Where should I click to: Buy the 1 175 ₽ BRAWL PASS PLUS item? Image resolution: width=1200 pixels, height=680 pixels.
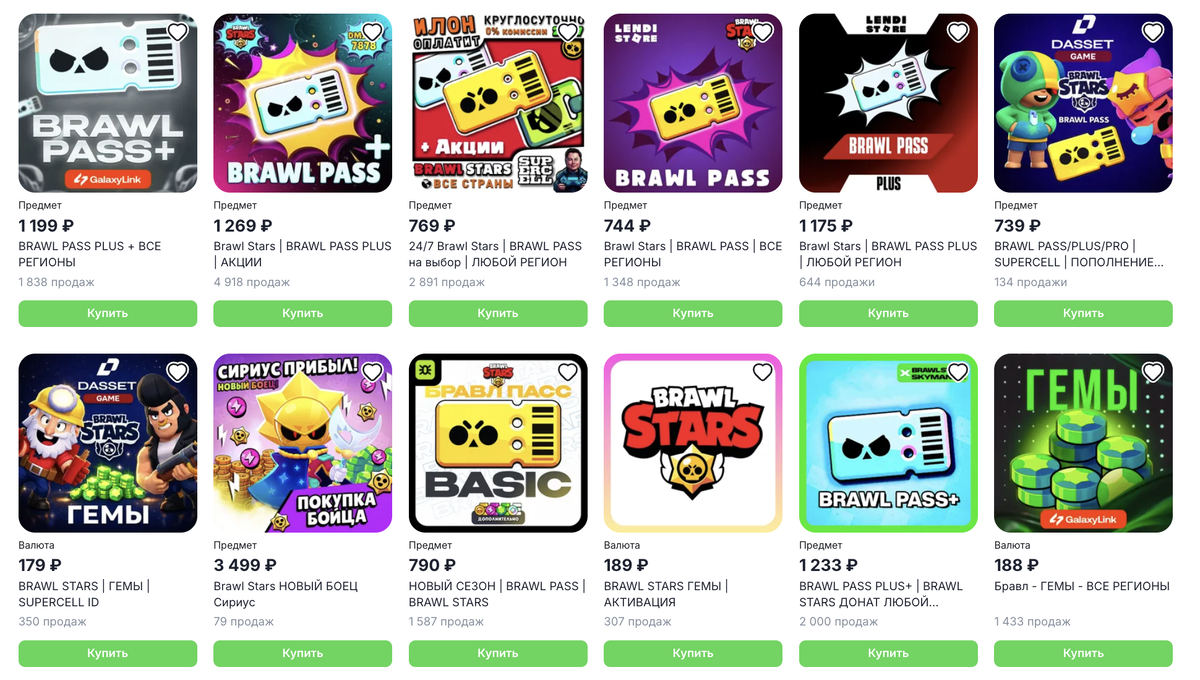coord(888,313)
